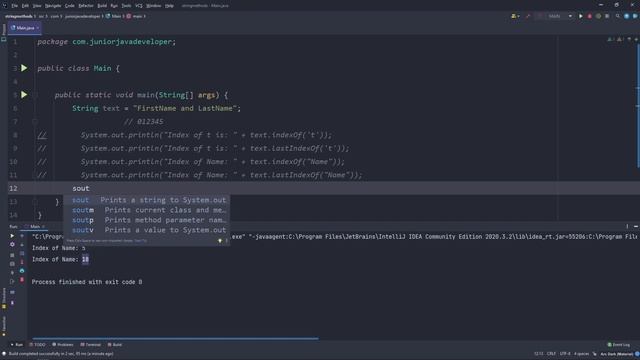Open the Navigate menu

(x=53, y=6)
